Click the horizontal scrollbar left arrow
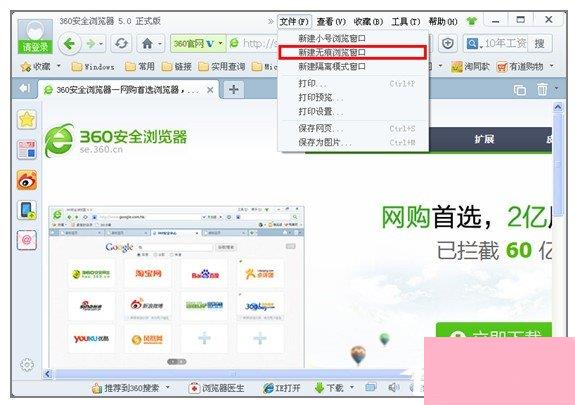The height and width of the screenshot is (405, 575). [x=48, y=374]
